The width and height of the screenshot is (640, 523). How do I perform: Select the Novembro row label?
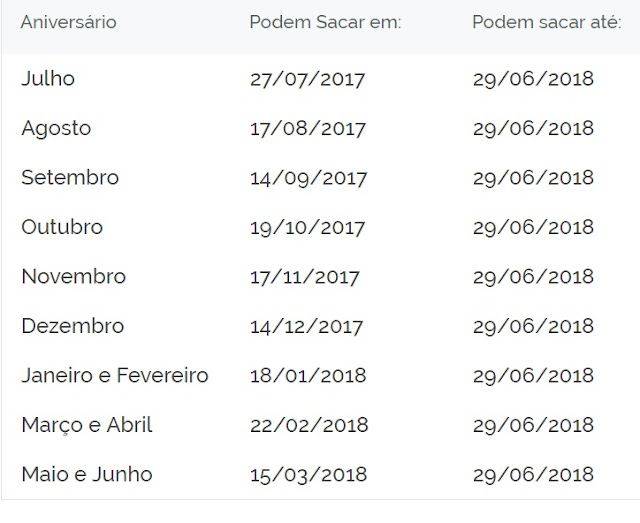[73, 277]
